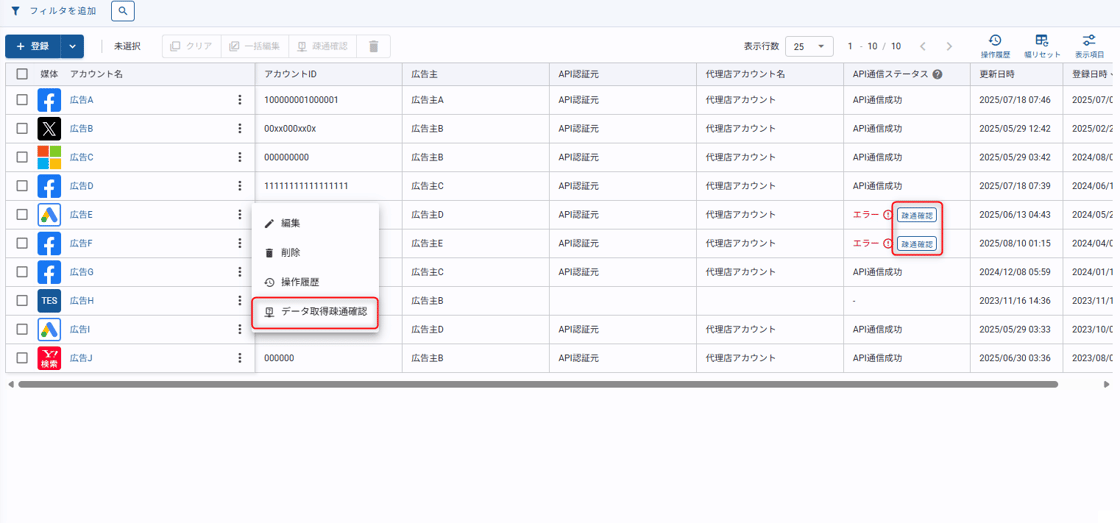Check the checkbox for 広告B row

22,129
